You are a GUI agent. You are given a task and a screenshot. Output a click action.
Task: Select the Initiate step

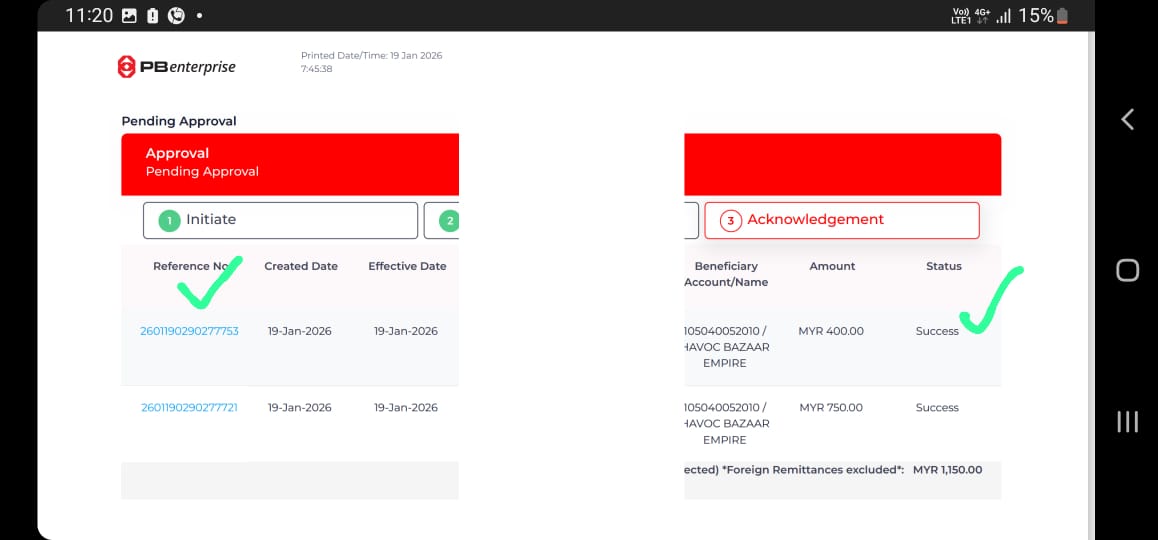click(280, 220)
